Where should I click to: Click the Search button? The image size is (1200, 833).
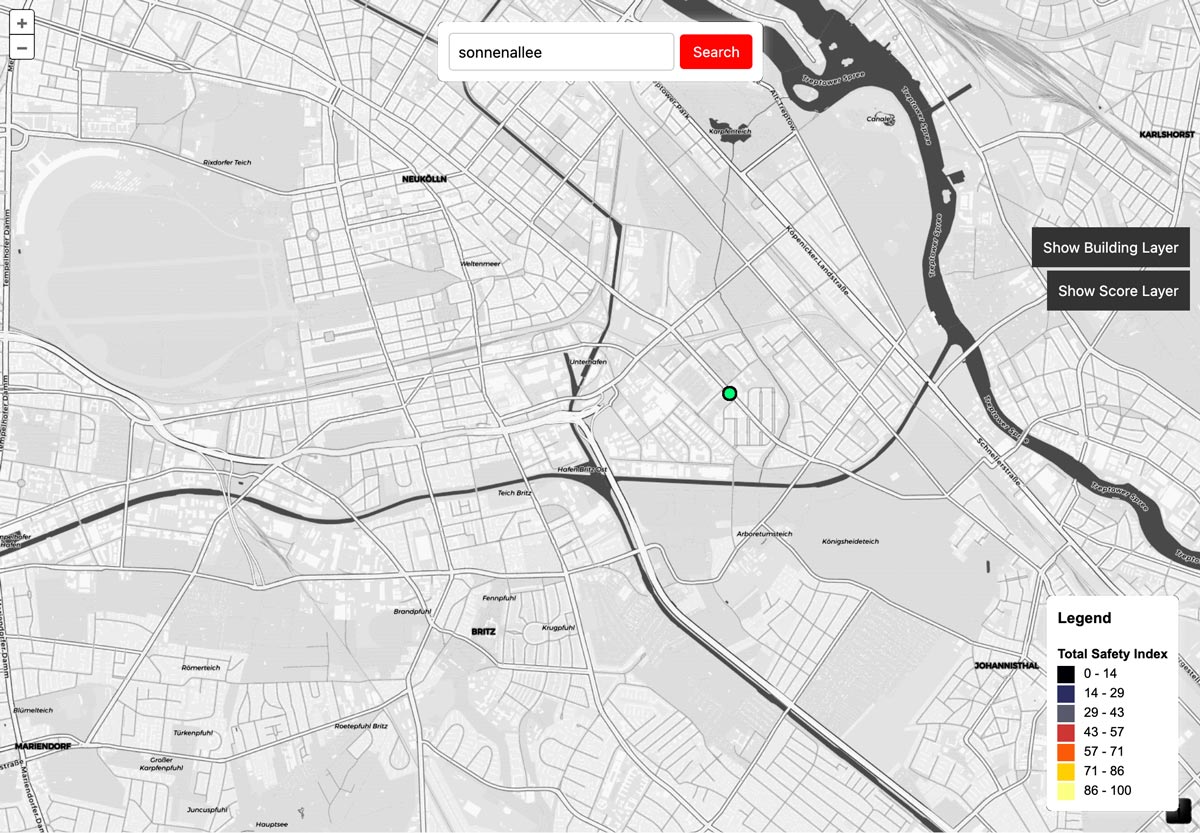click(x=716, y=52)
